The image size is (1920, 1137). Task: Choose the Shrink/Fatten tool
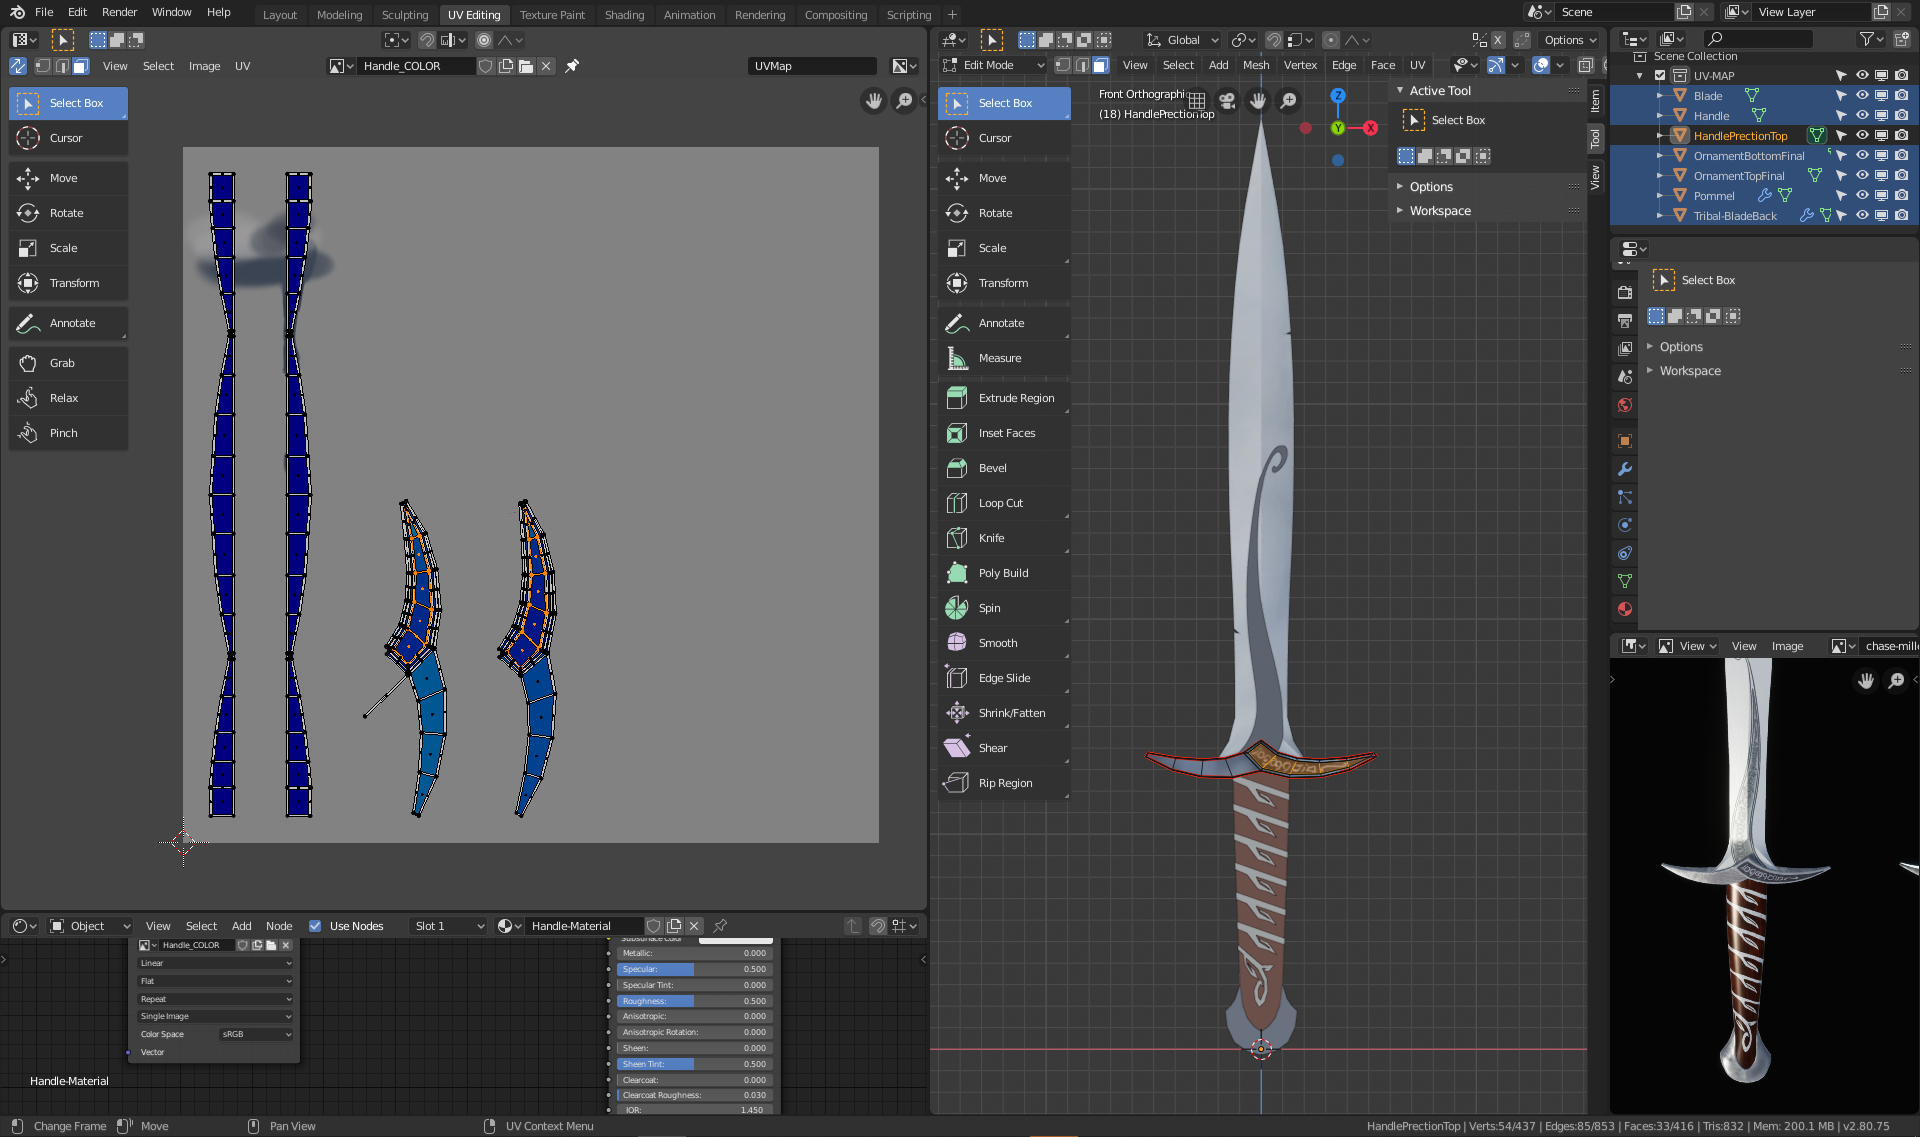tap(1010, 713)
